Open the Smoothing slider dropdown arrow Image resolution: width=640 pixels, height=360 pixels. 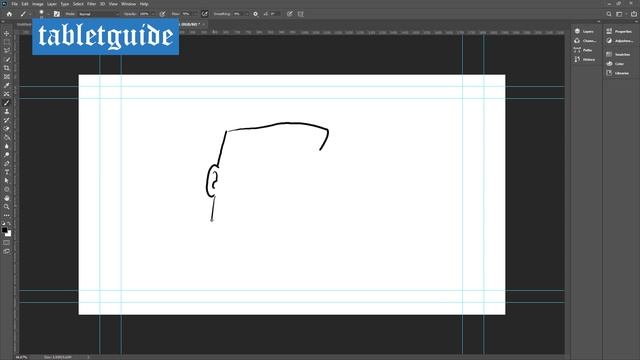[247, 14]
